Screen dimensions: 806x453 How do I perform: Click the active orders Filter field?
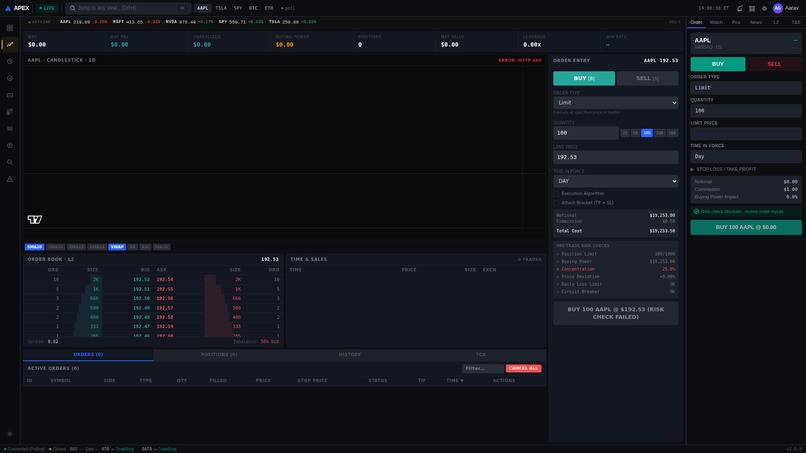[483, 368]
